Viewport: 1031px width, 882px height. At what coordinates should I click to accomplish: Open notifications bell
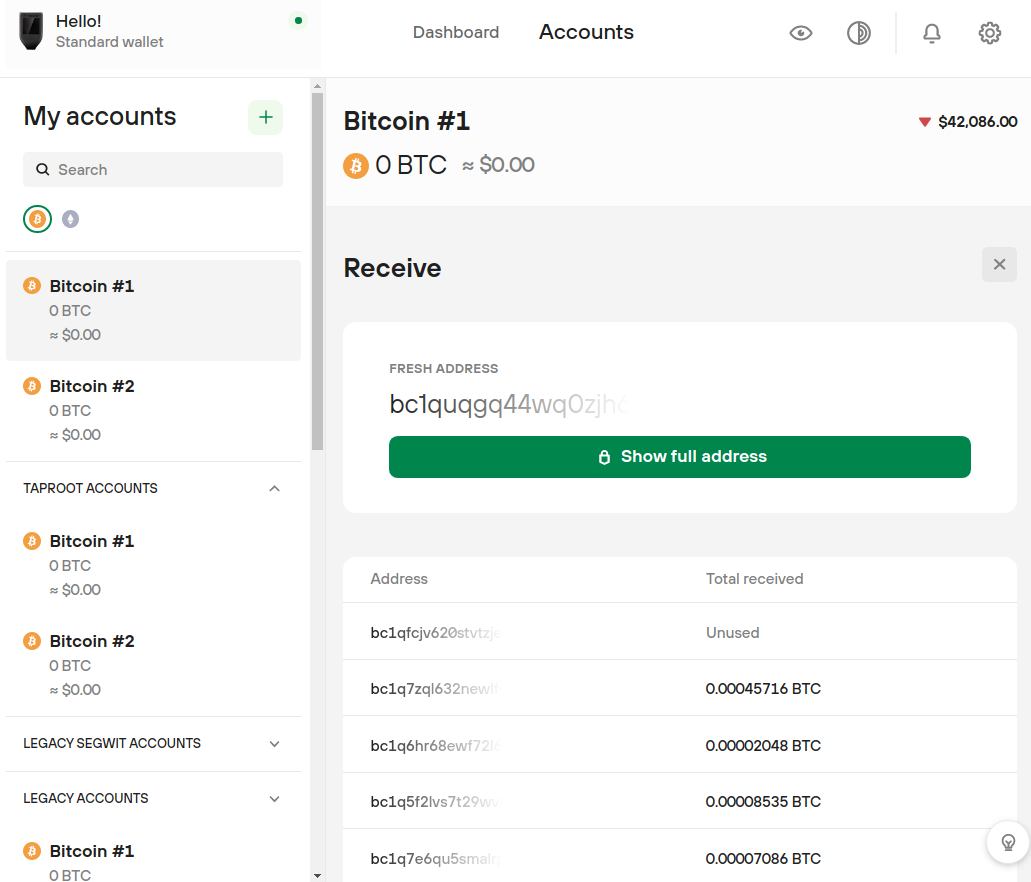[932, 33]
